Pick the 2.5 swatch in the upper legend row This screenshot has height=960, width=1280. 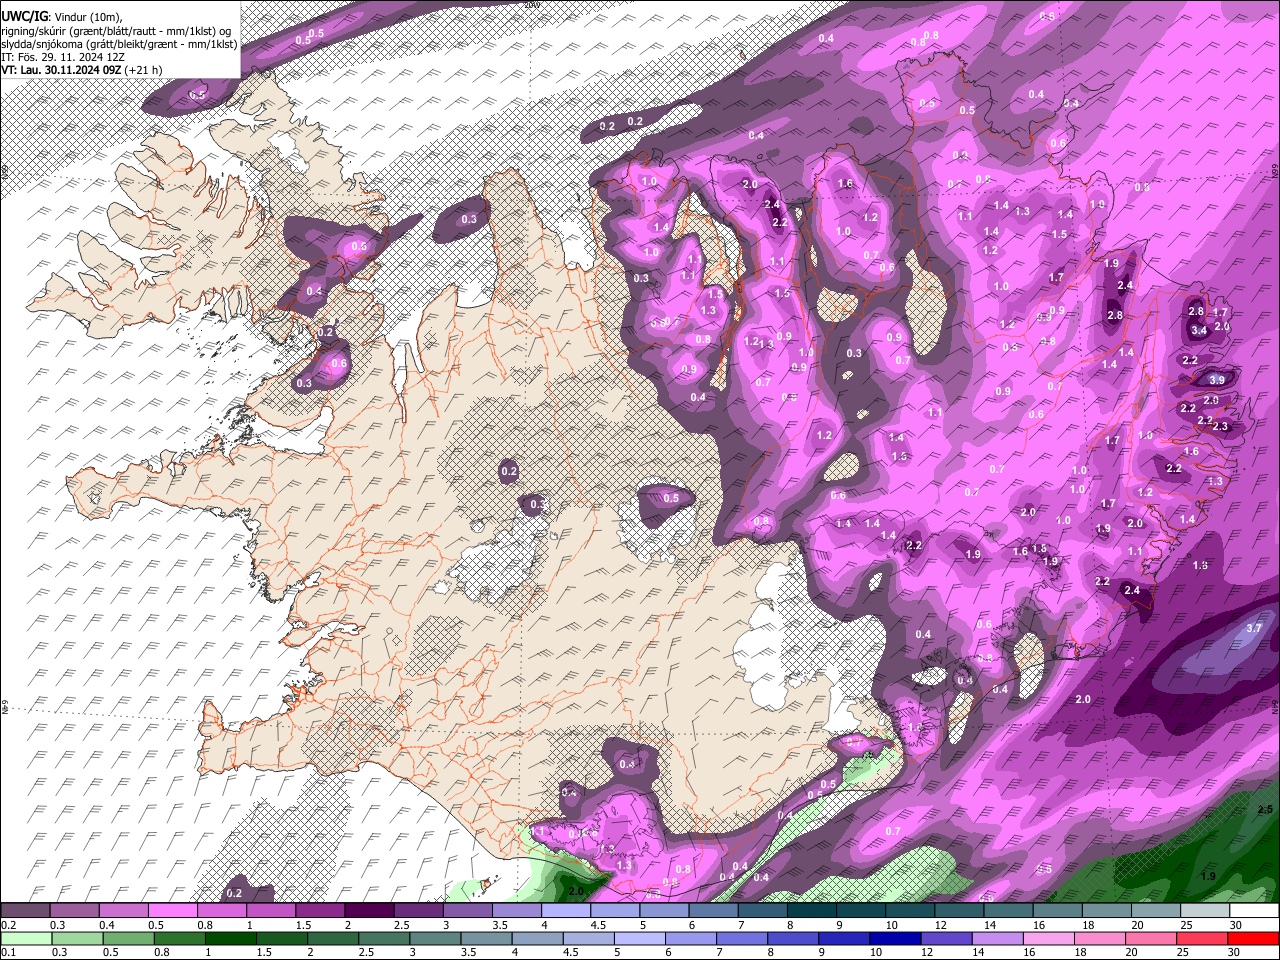418,910
